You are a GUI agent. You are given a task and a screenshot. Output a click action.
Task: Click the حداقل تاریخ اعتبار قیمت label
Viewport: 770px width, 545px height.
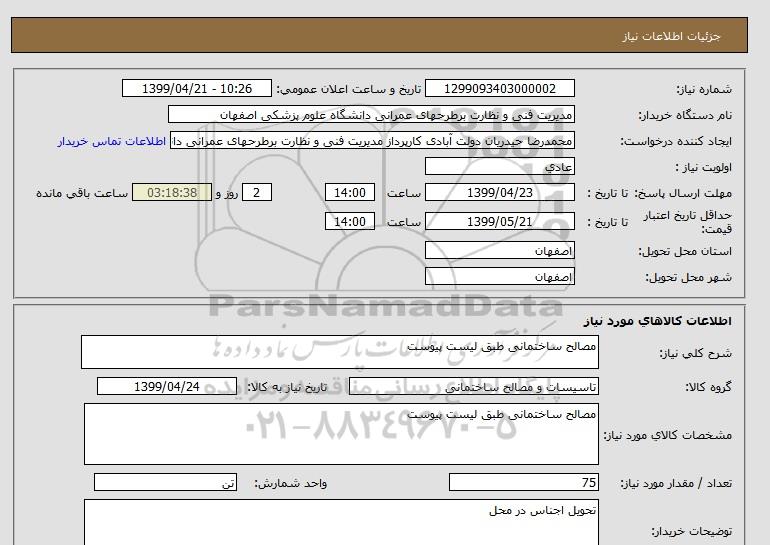click(688, 222)
